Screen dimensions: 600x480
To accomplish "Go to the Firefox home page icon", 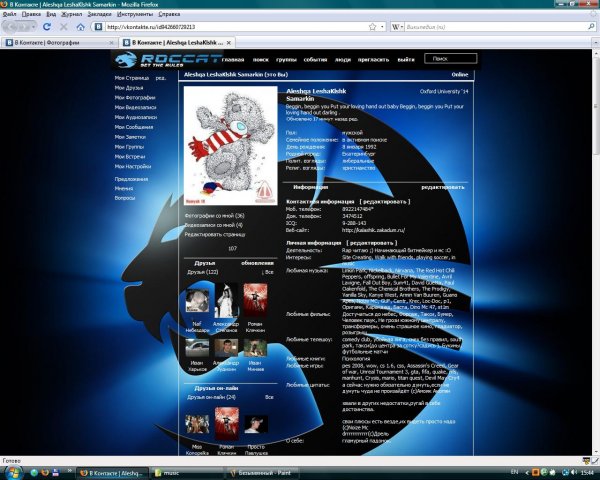I will click(x=80, y=27).
